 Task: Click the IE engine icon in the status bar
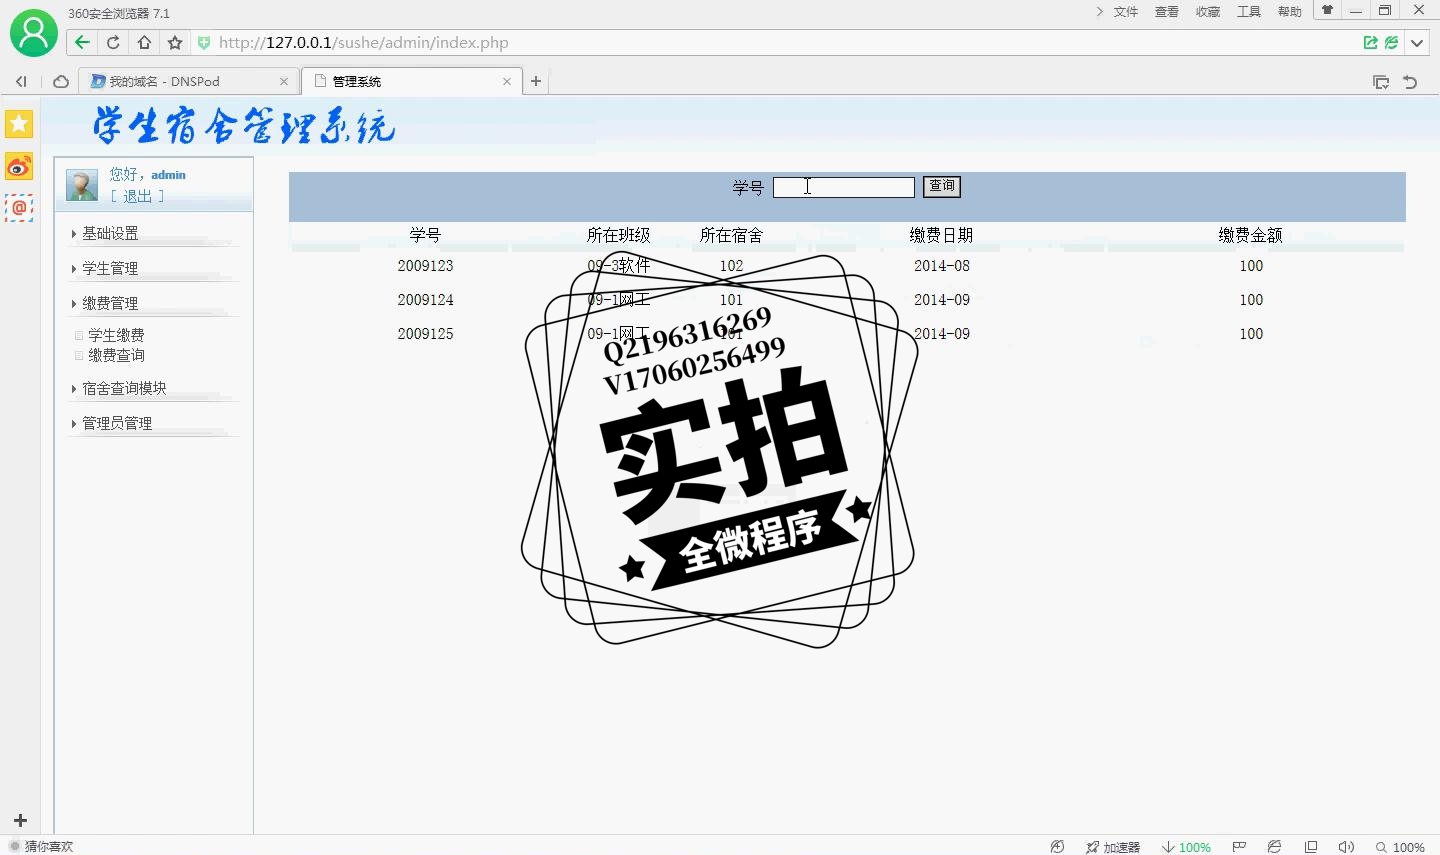1275,846
